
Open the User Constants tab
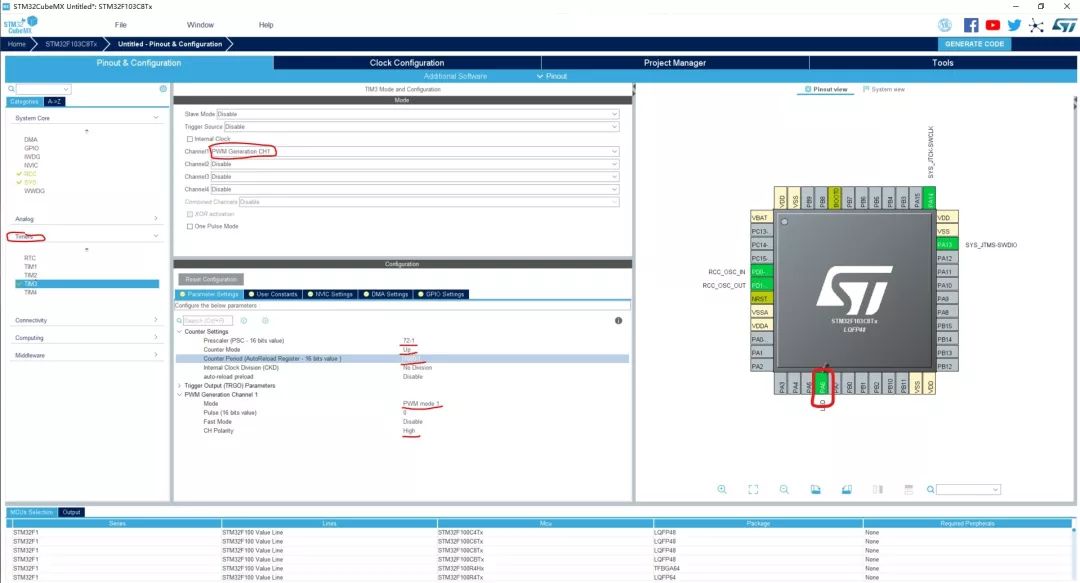[273, 294]
